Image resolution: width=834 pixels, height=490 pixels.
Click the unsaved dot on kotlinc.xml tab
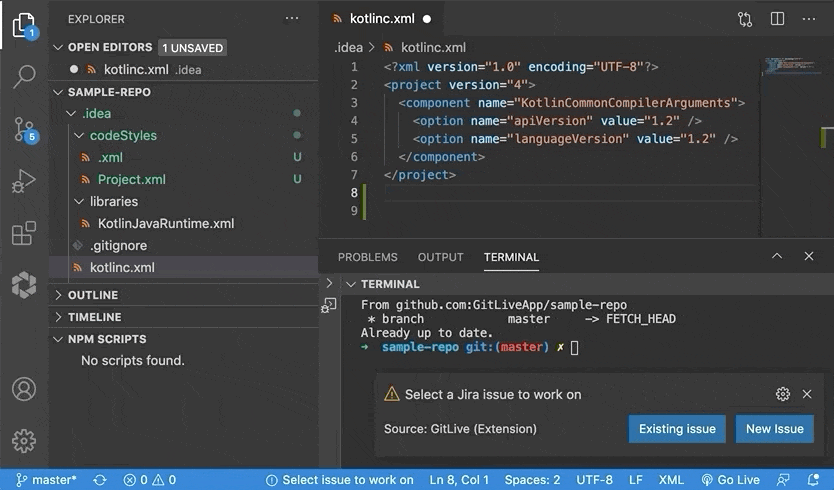tap(427, 19)
